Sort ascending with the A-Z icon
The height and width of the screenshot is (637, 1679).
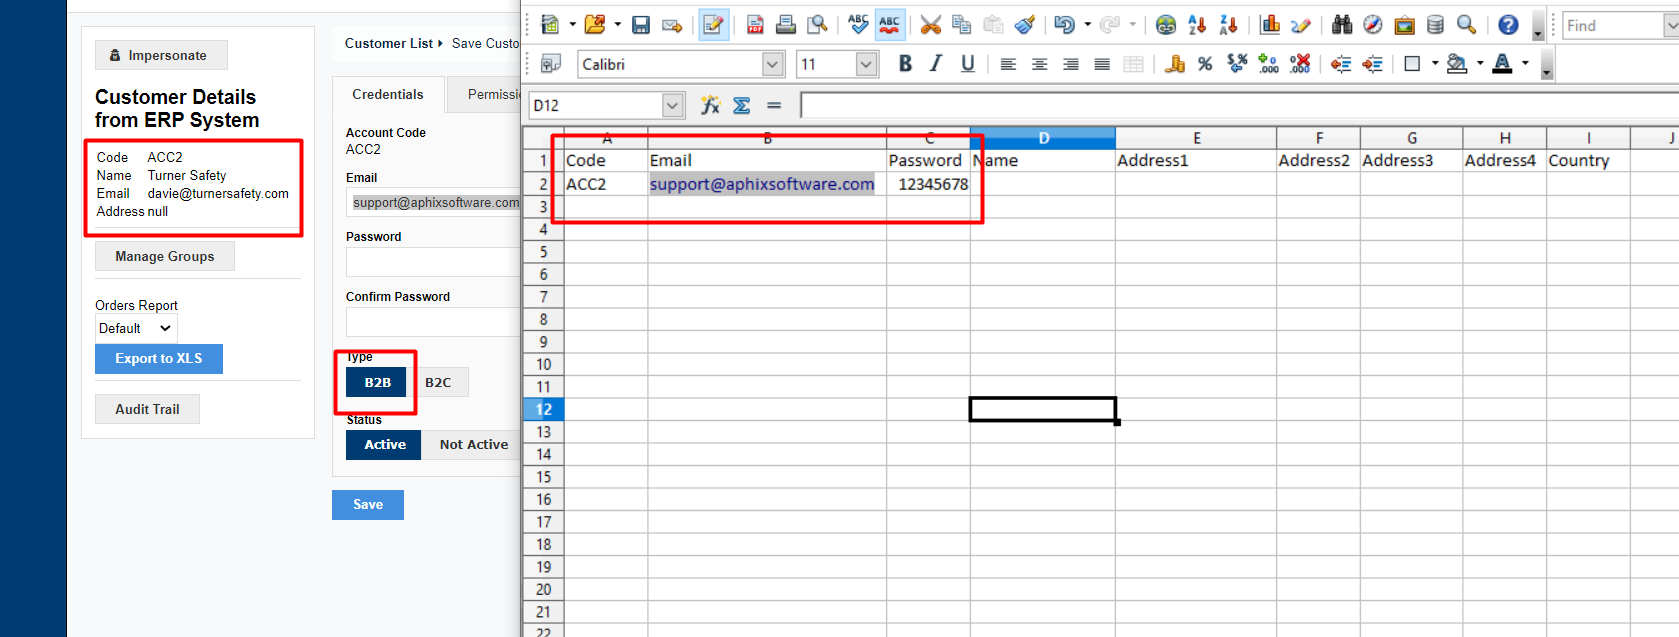click(1197, 25)
